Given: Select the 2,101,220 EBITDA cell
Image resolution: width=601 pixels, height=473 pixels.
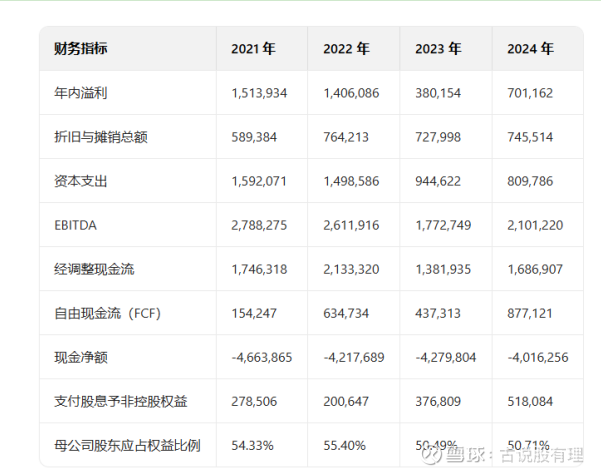Looking at the screenshot, I should coord(536,225).
